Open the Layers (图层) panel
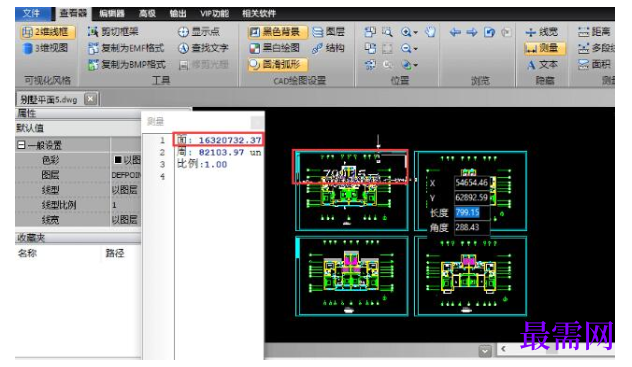 [x=328, y=31]
